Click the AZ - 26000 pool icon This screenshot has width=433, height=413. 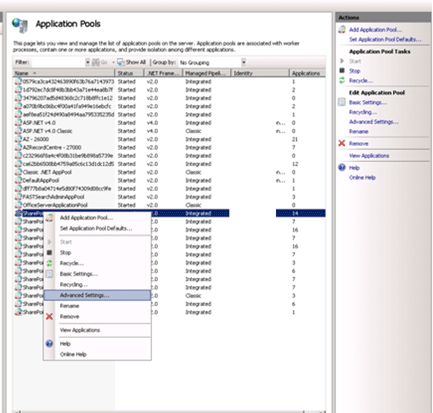[18, 139]
